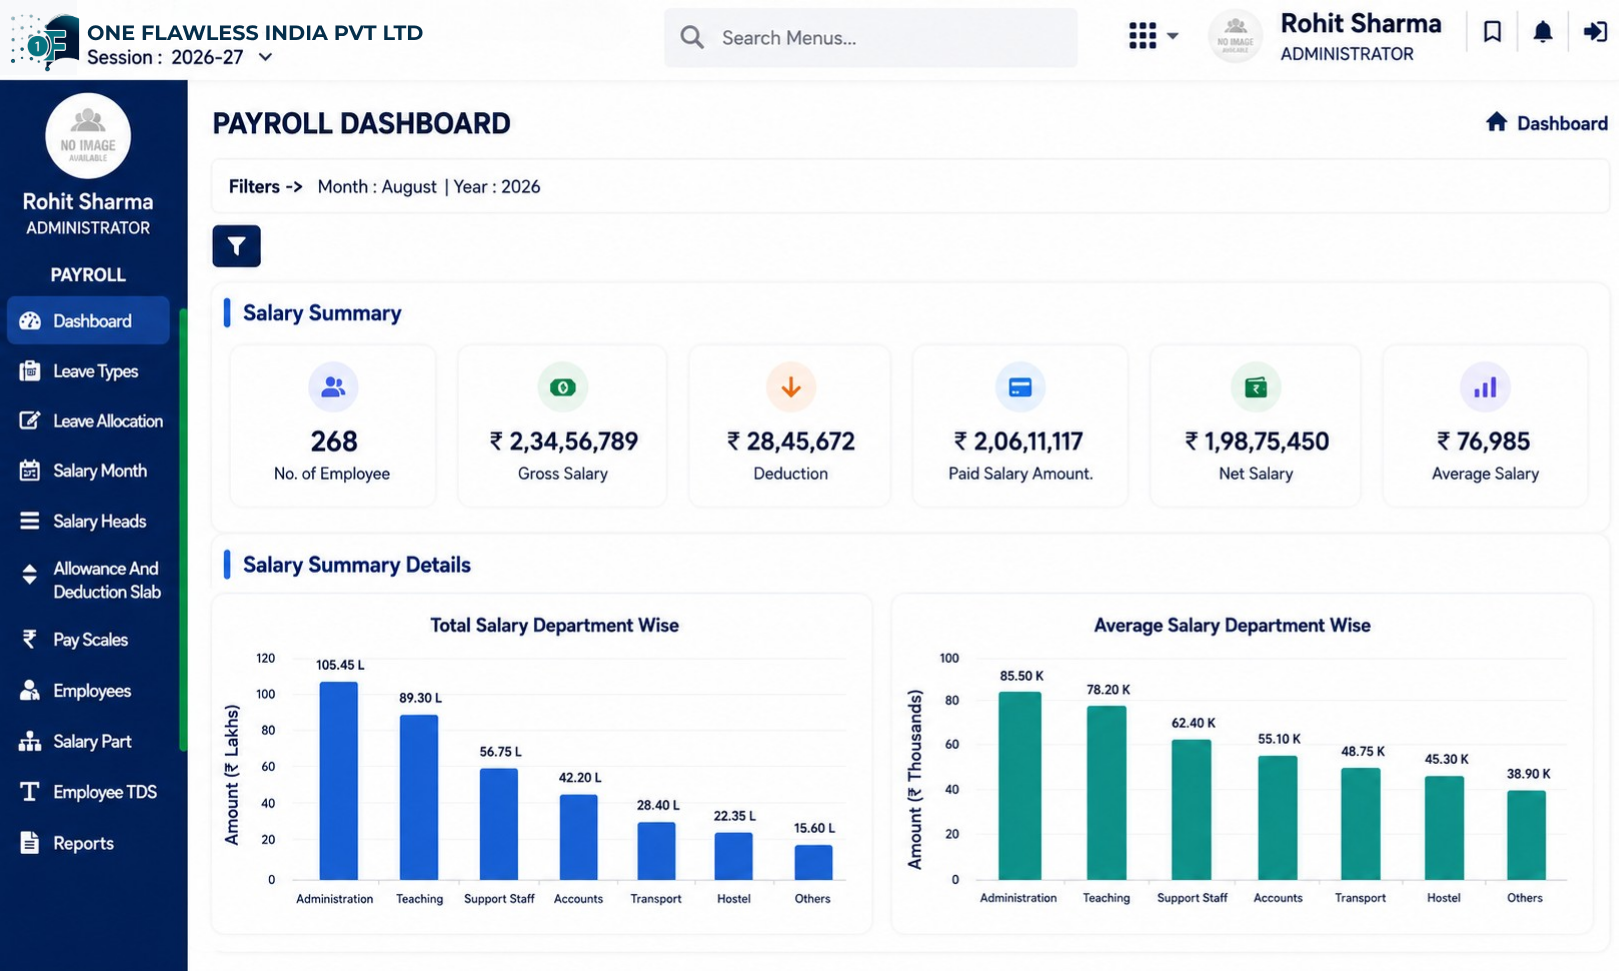Click the Pay Scales rupee icon
Viewport: 1619px width, 971px height.
pyautogui.click(x=30, y=640)
